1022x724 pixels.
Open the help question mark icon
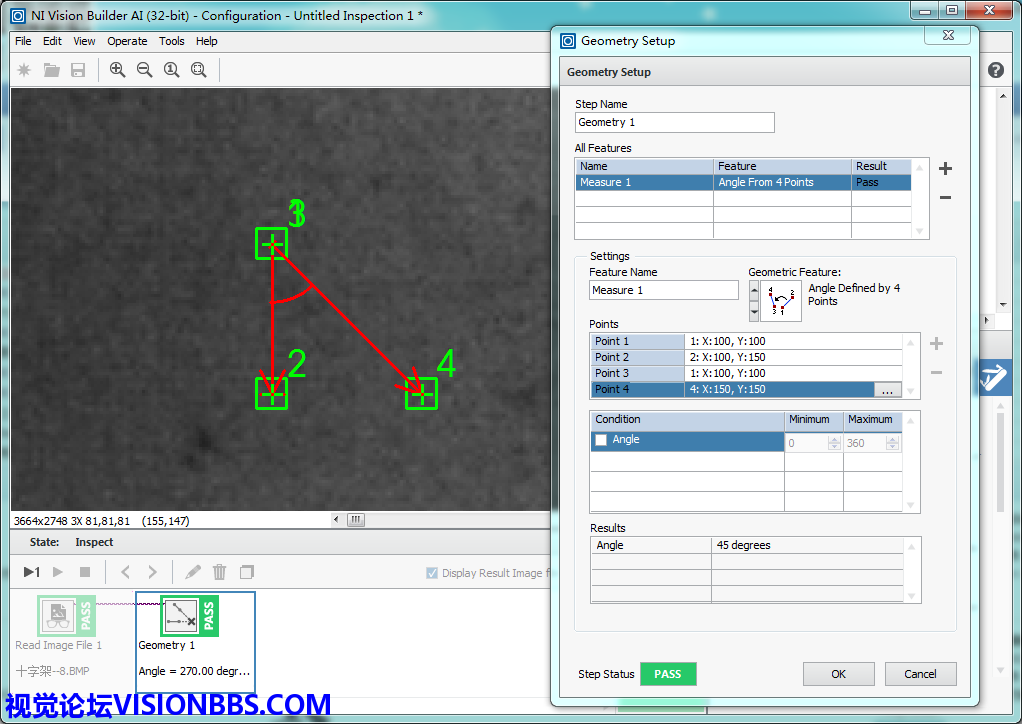(x=995, y=70)
